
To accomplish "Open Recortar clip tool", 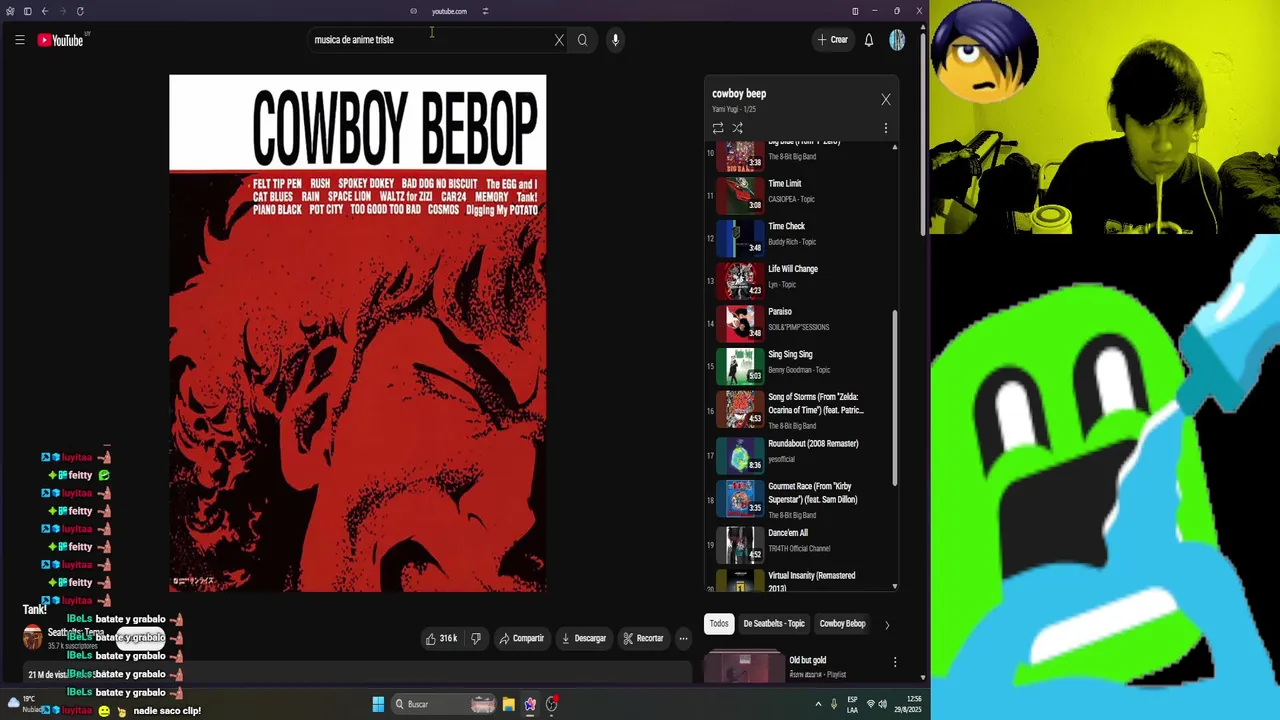I will point(643,638).
